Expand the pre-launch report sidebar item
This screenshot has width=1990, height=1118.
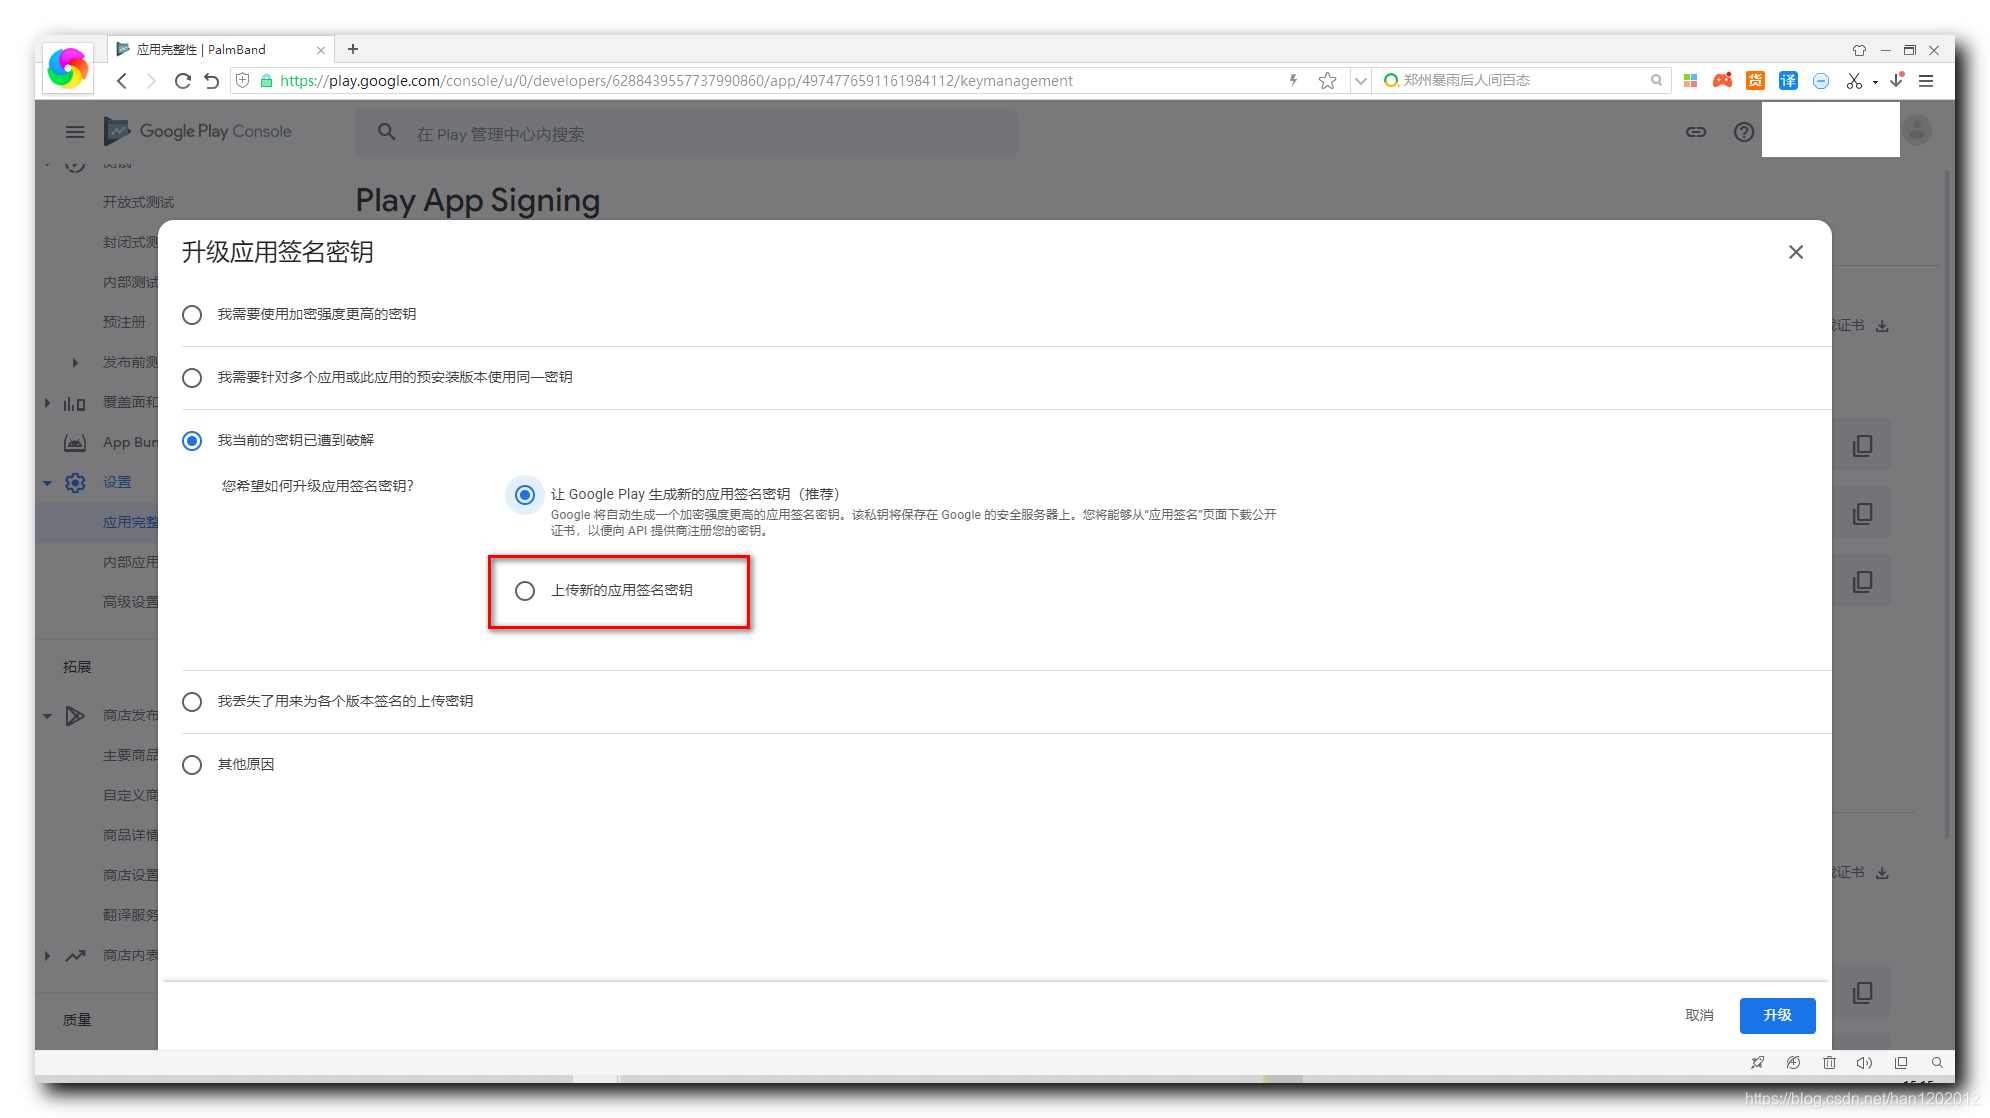75,363
